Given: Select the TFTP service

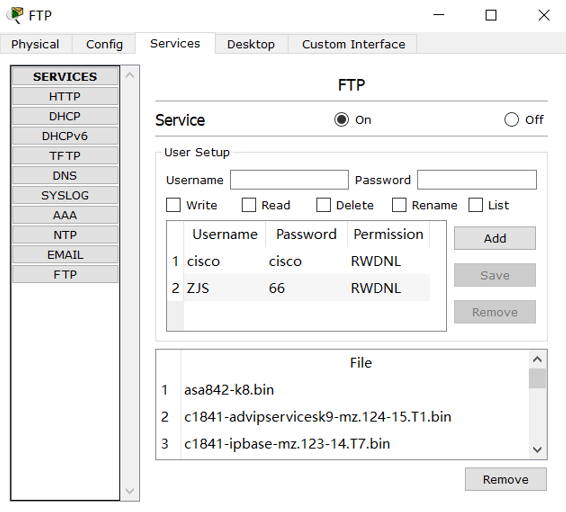Looking at the screenshot, I should tap(65, 156).
